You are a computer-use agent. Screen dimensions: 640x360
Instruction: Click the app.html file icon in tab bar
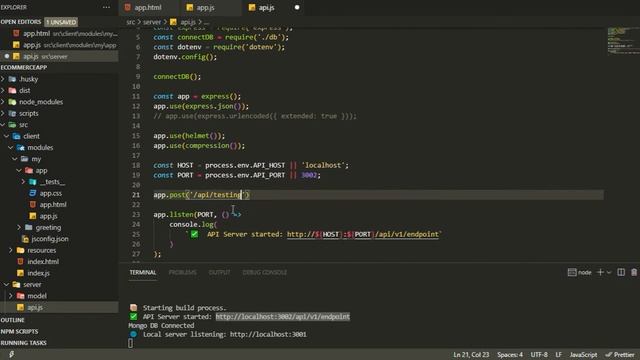tap(128, 7)
